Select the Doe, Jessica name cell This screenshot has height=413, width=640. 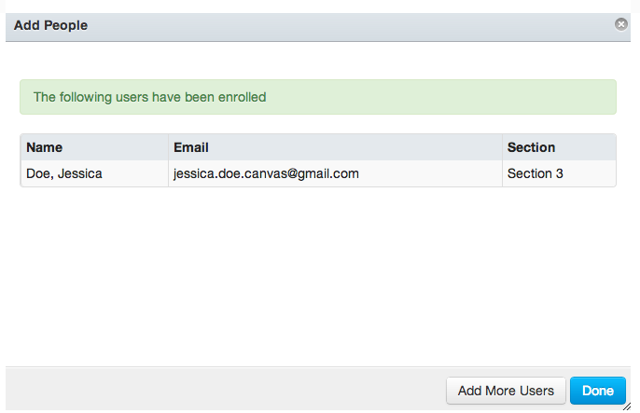pos(64,173)
